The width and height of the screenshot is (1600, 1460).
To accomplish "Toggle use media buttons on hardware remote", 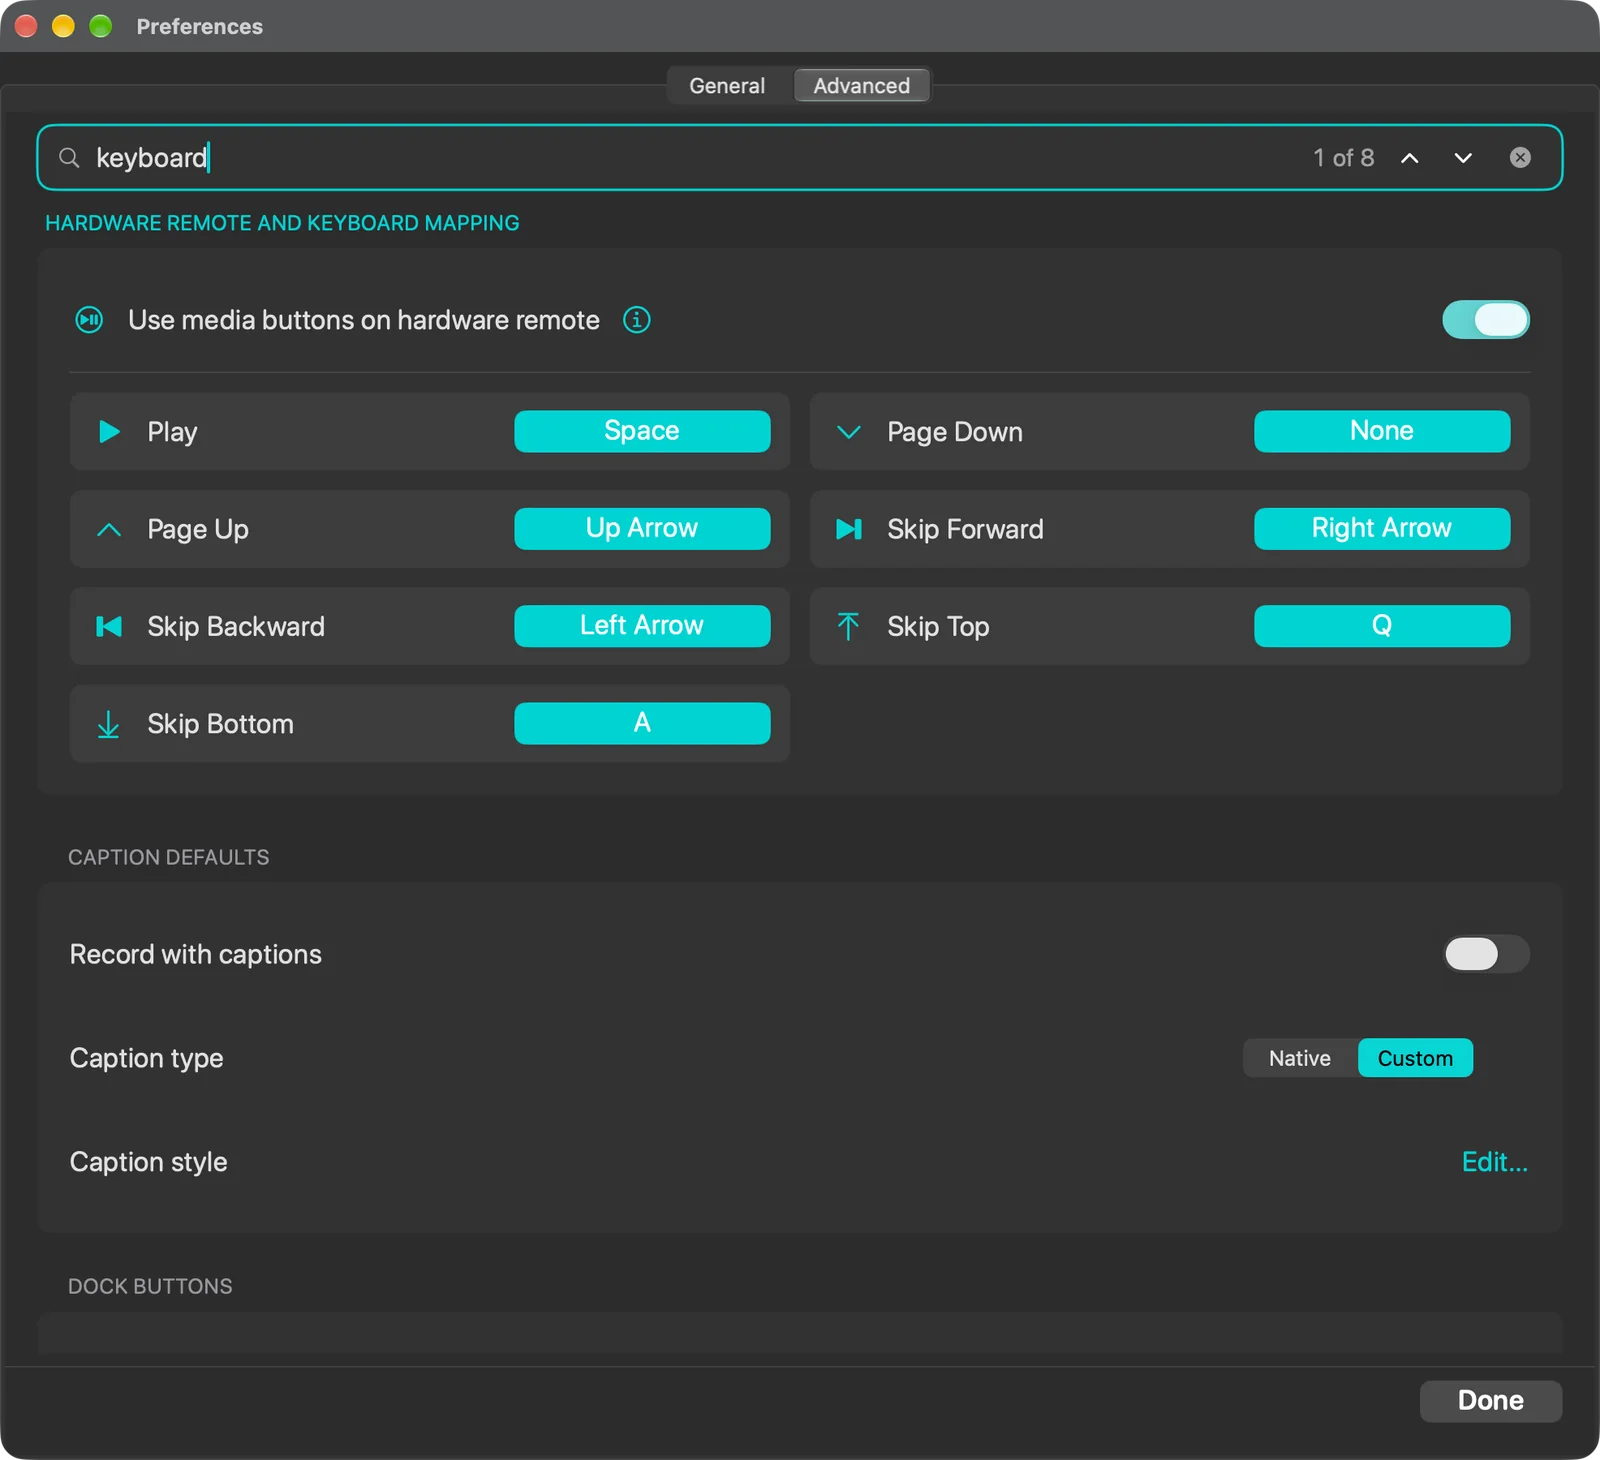I will [1486, 320].
